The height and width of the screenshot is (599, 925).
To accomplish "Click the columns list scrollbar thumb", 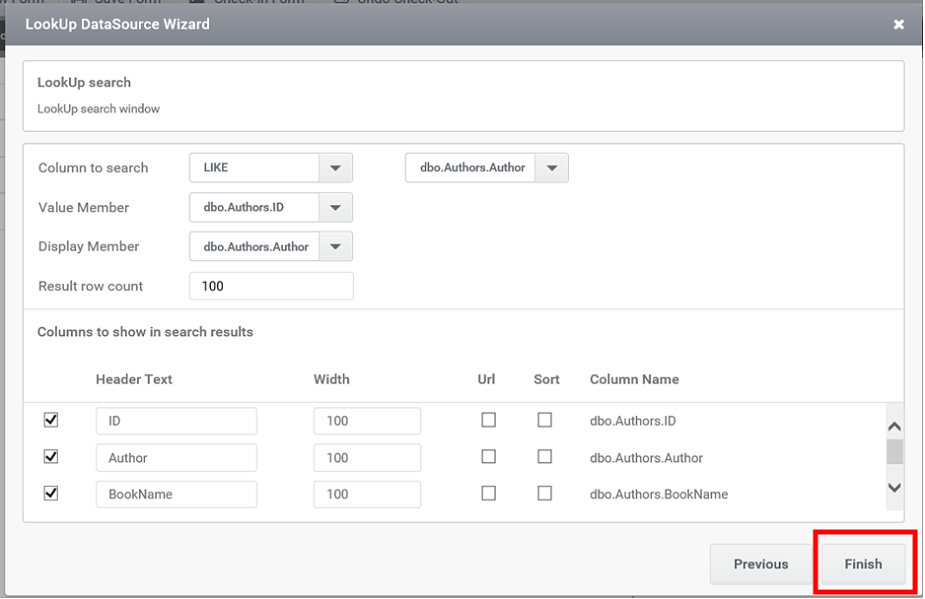I will (894, 452).
